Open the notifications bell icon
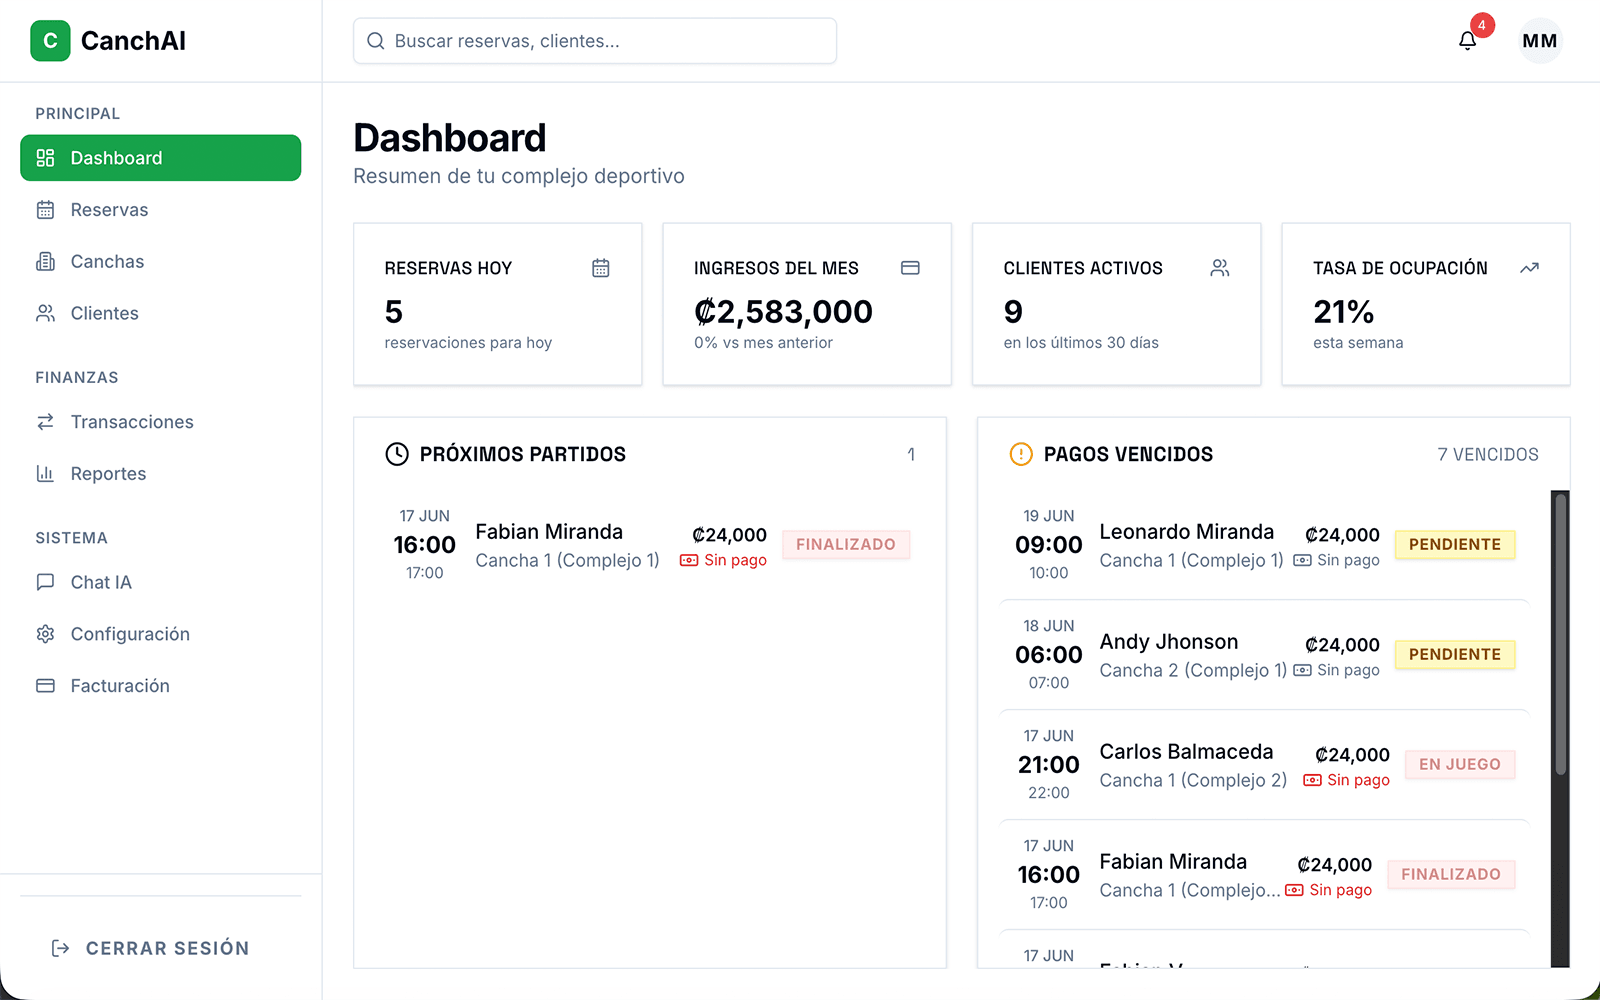 [1467, 41]
